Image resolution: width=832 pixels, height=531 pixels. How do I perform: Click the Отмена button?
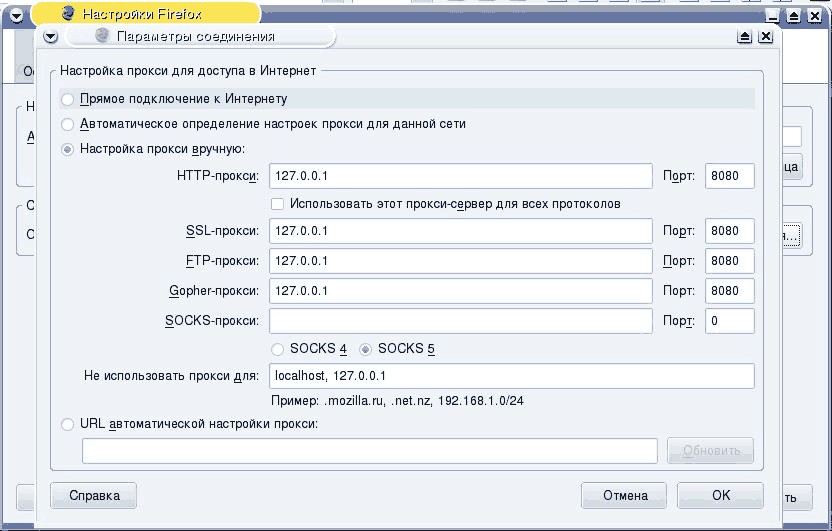point(625,495)
